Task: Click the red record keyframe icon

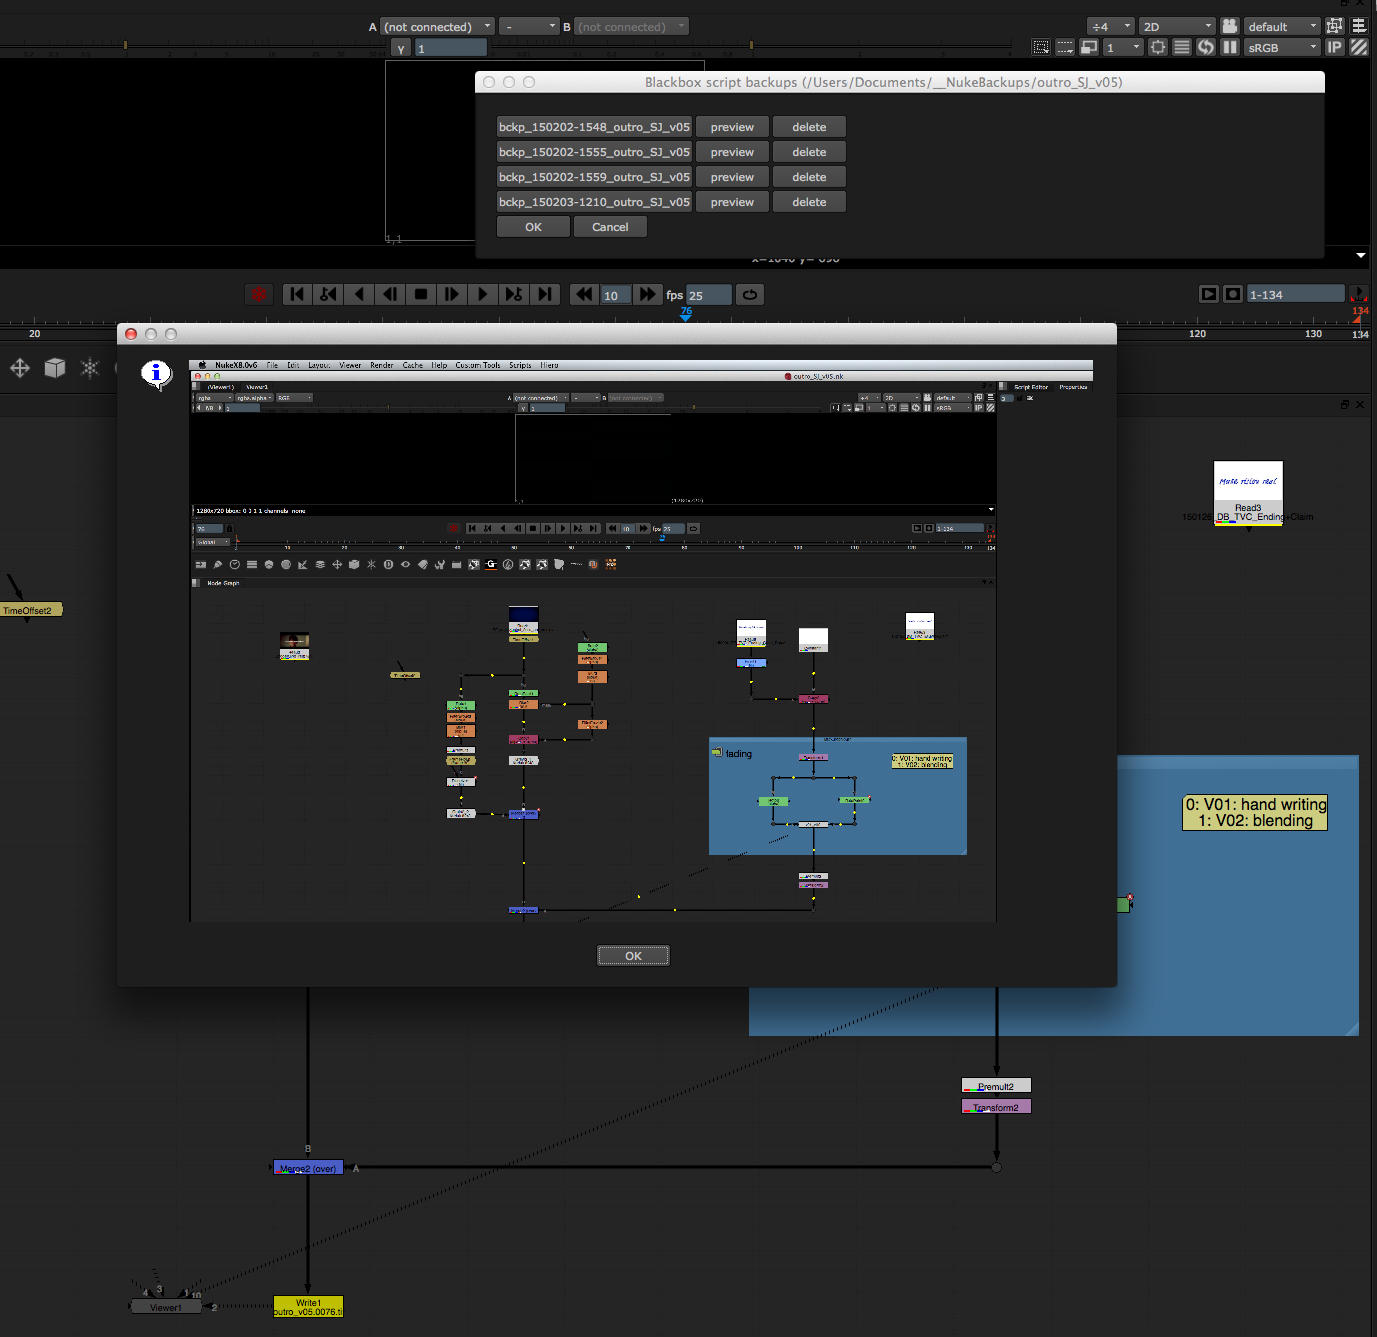Action: point(259,294)
